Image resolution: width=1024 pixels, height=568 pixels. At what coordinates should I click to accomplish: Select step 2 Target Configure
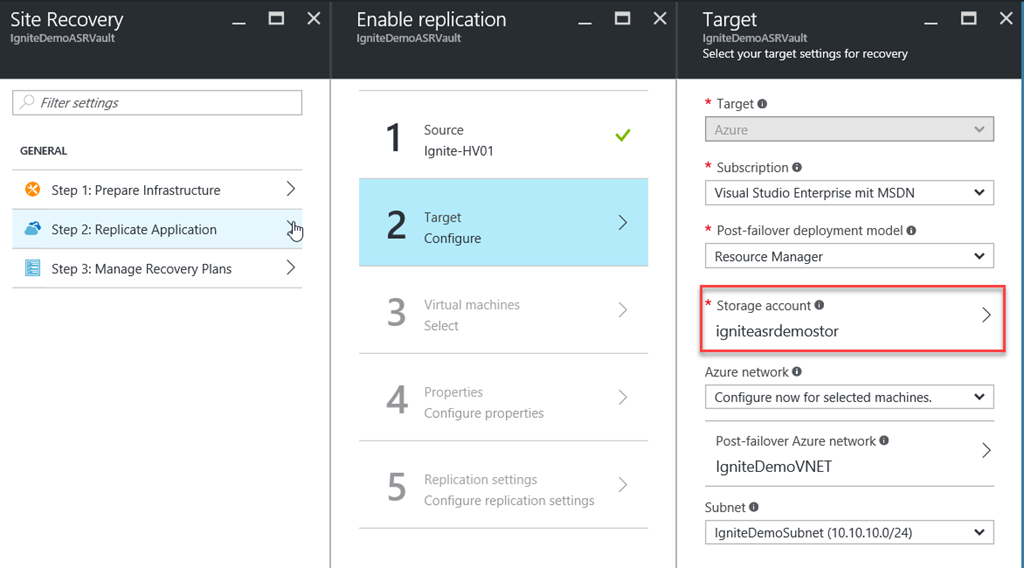[503, 227]
